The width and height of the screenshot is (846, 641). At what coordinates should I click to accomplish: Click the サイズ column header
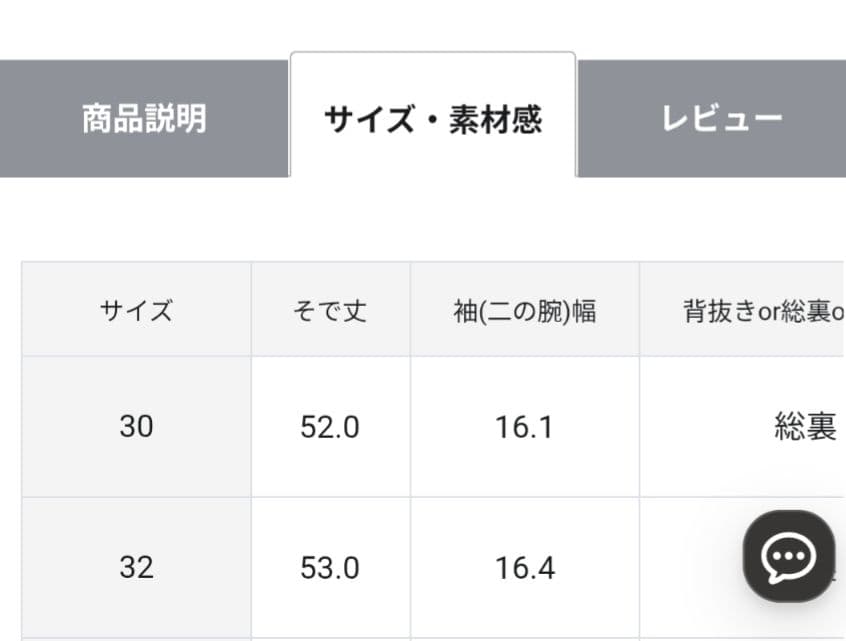pos(135,308)
